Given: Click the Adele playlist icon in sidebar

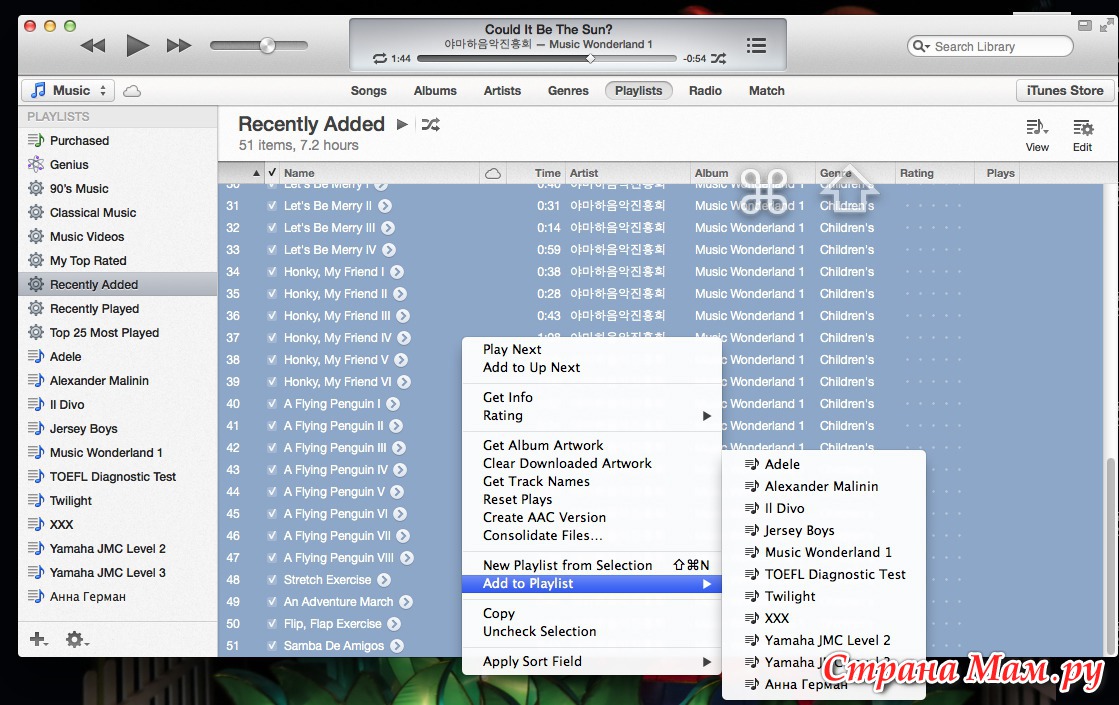Looking at the screenshot, I should 36,356.
